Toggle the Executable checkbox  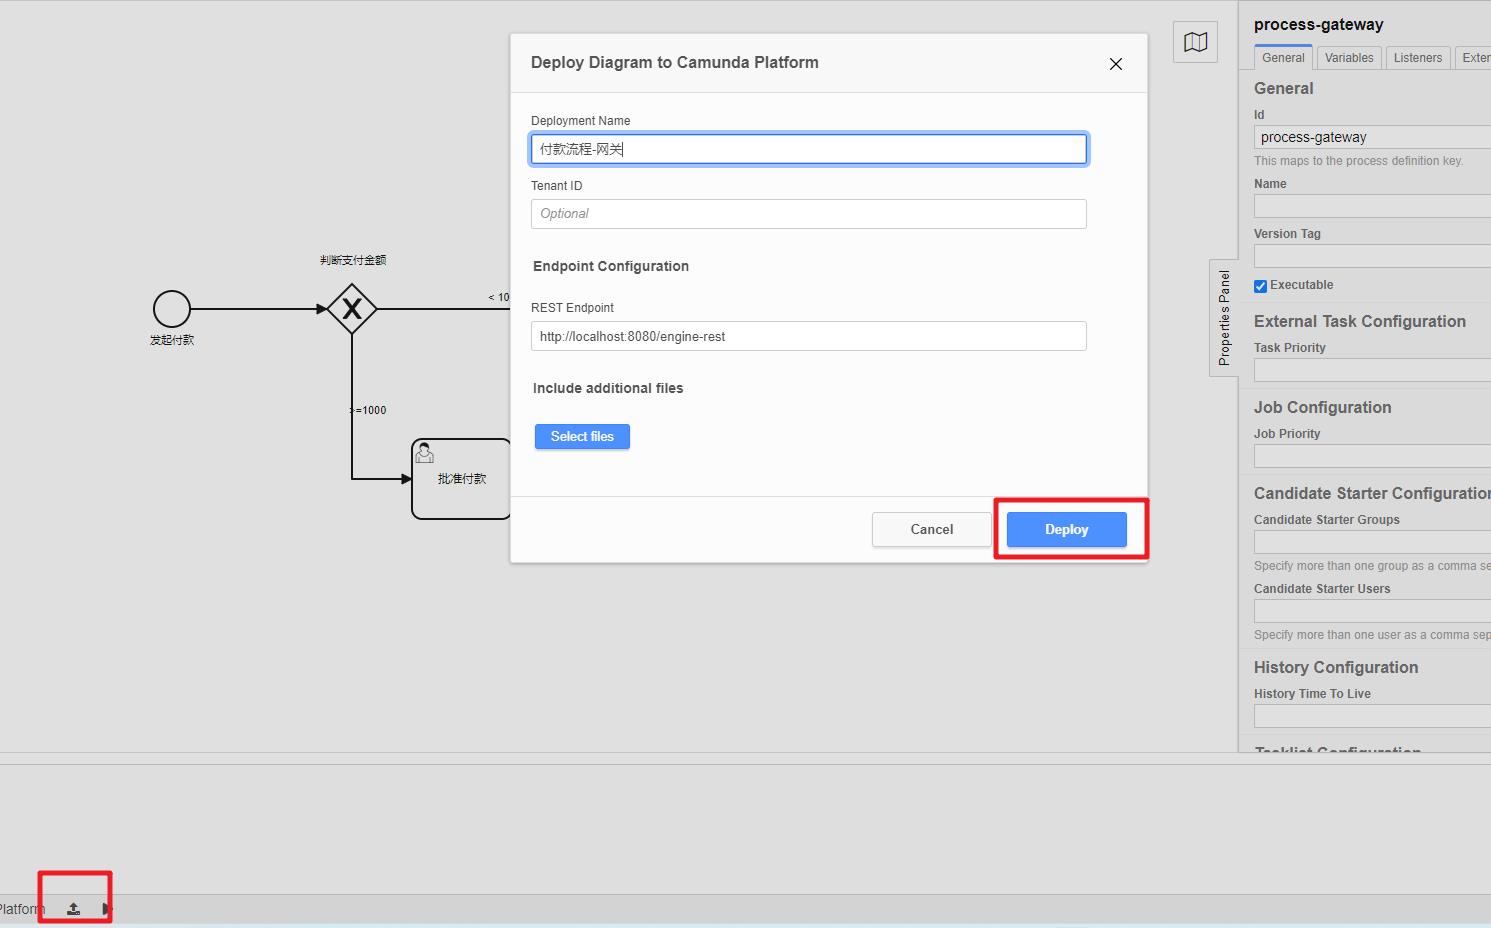coord(1261,286)
